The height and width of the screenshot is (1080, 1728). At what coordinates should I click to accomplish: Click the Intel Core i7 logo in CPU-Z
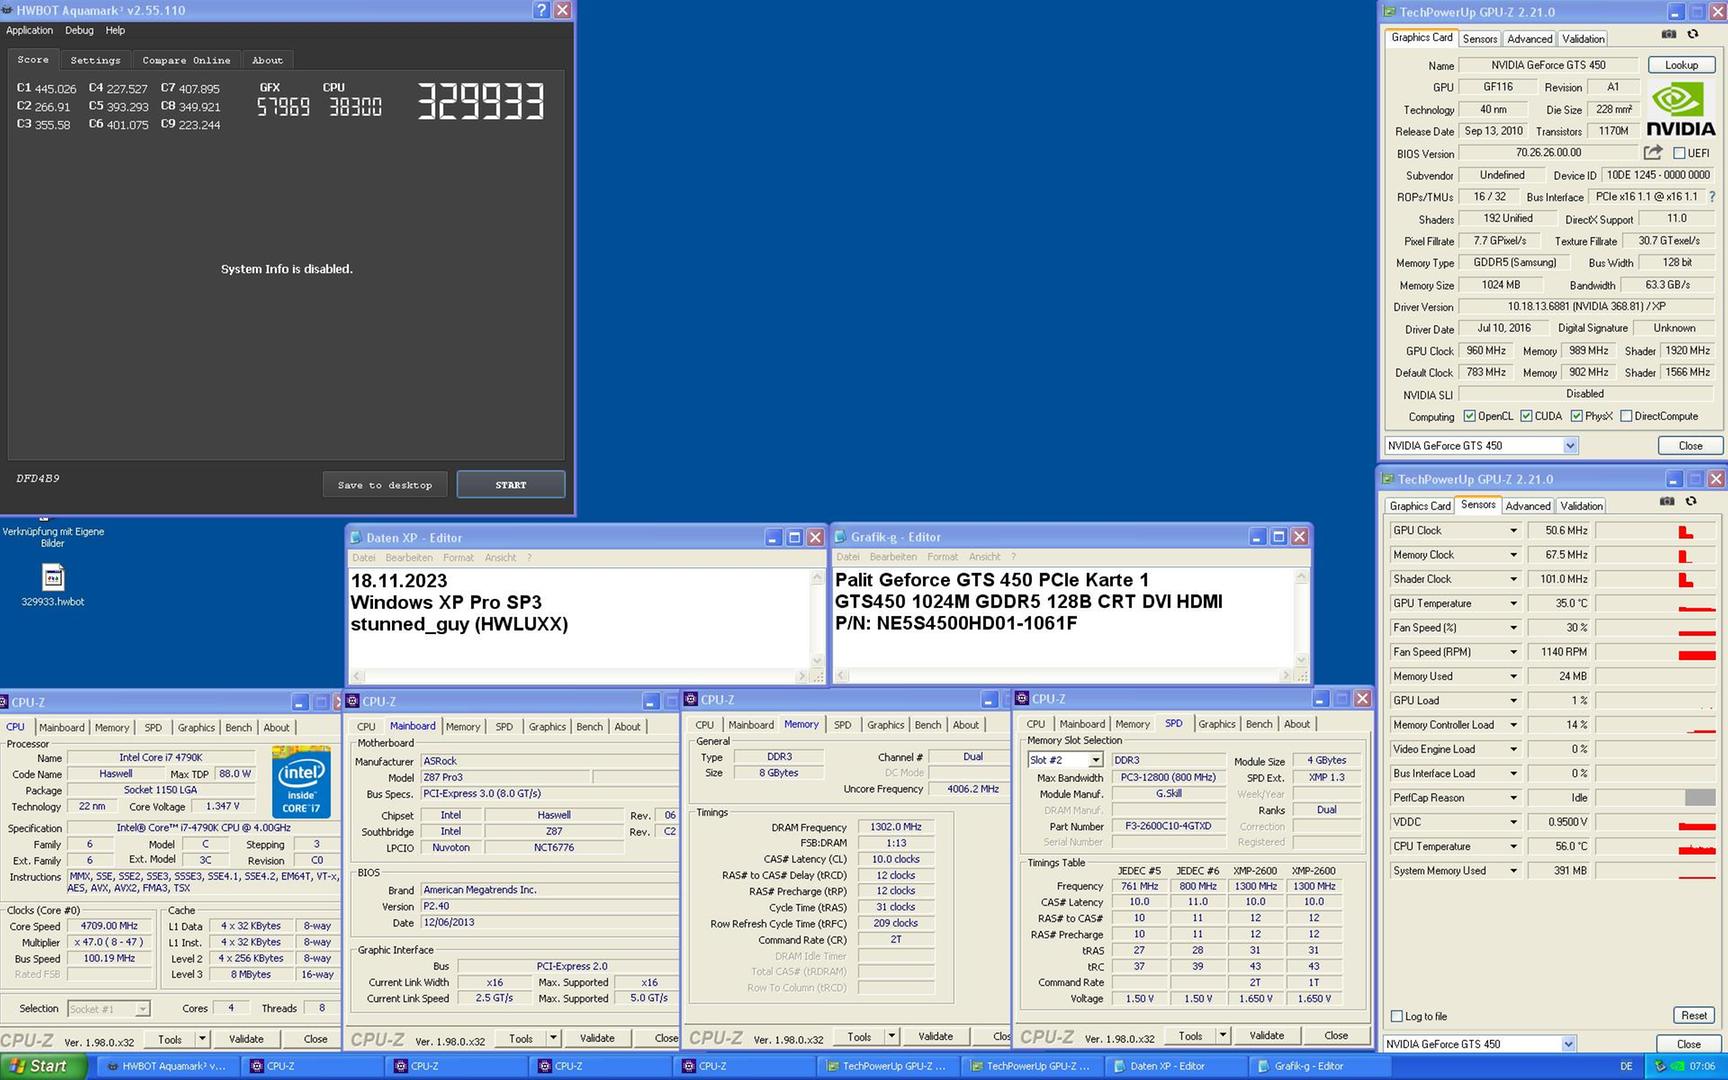point(301,782)
